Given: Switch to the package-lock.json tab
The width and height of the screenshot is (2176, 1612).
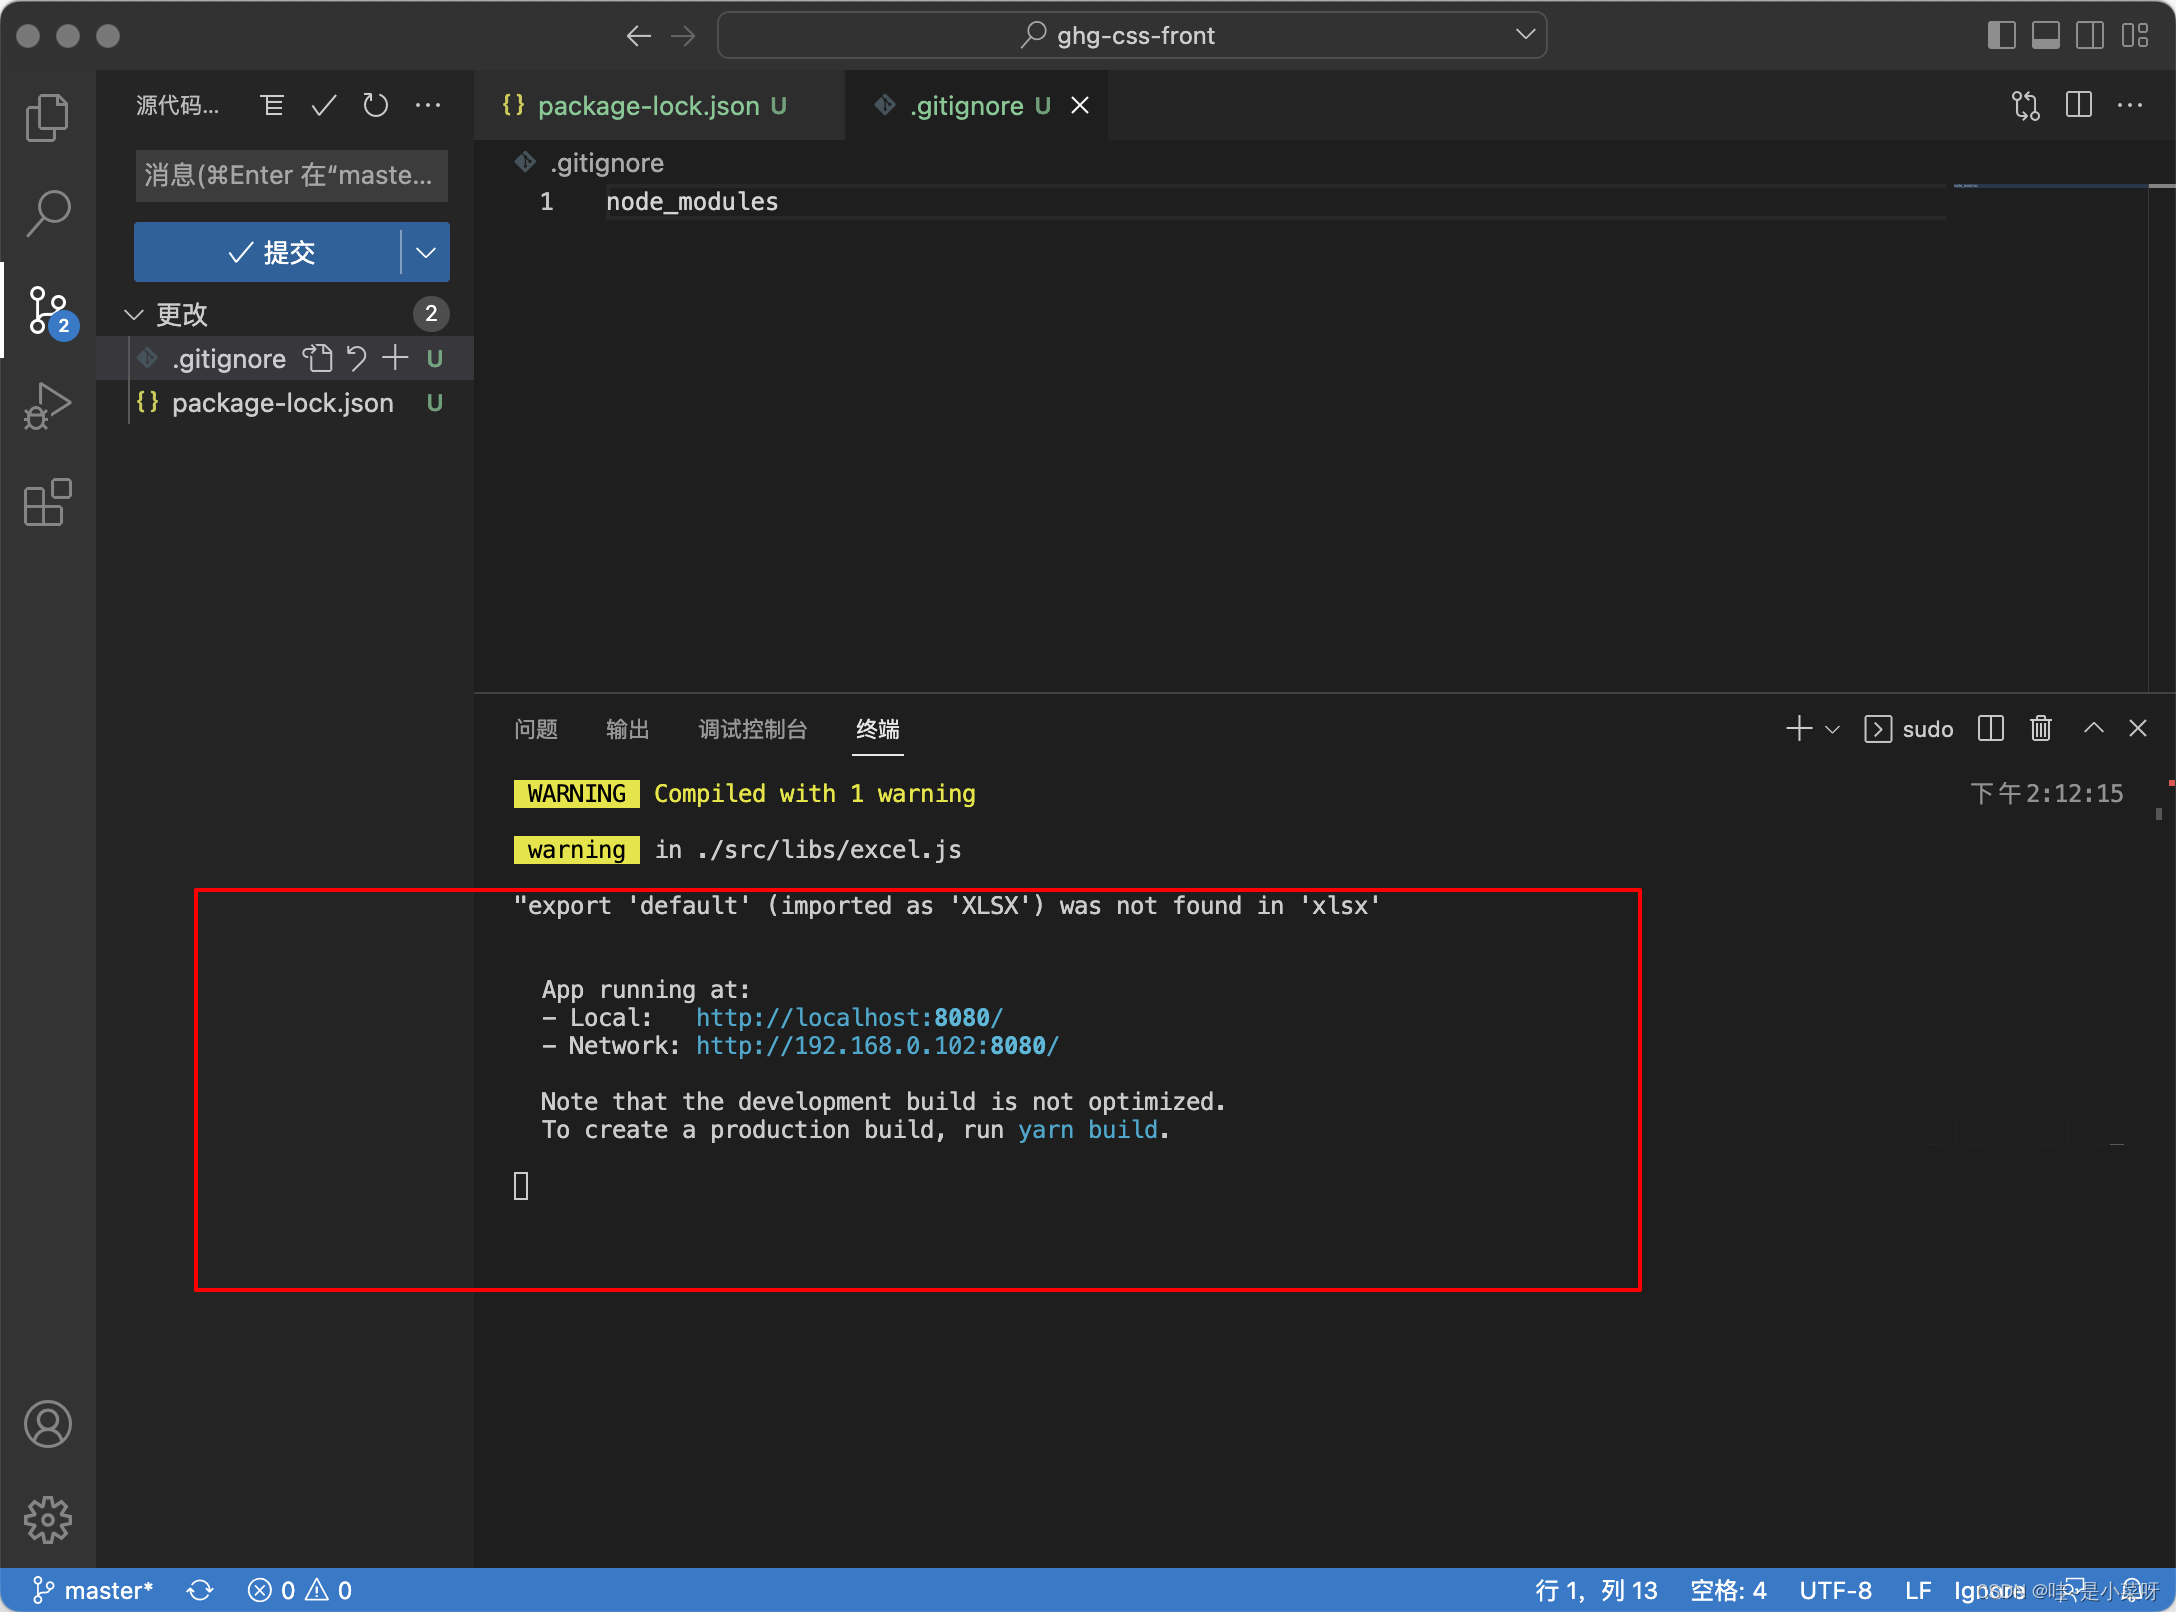Looking at the screenshot, I should pos(645,105).
